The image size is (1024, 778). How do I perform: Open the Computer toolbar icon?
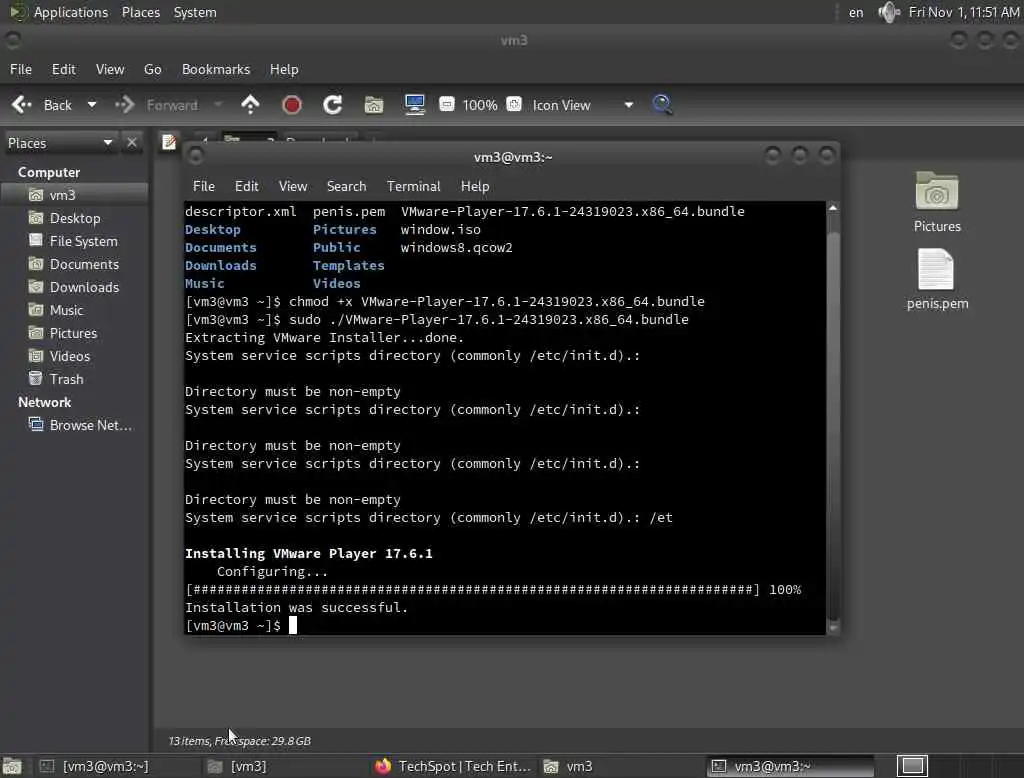[415, 105]
